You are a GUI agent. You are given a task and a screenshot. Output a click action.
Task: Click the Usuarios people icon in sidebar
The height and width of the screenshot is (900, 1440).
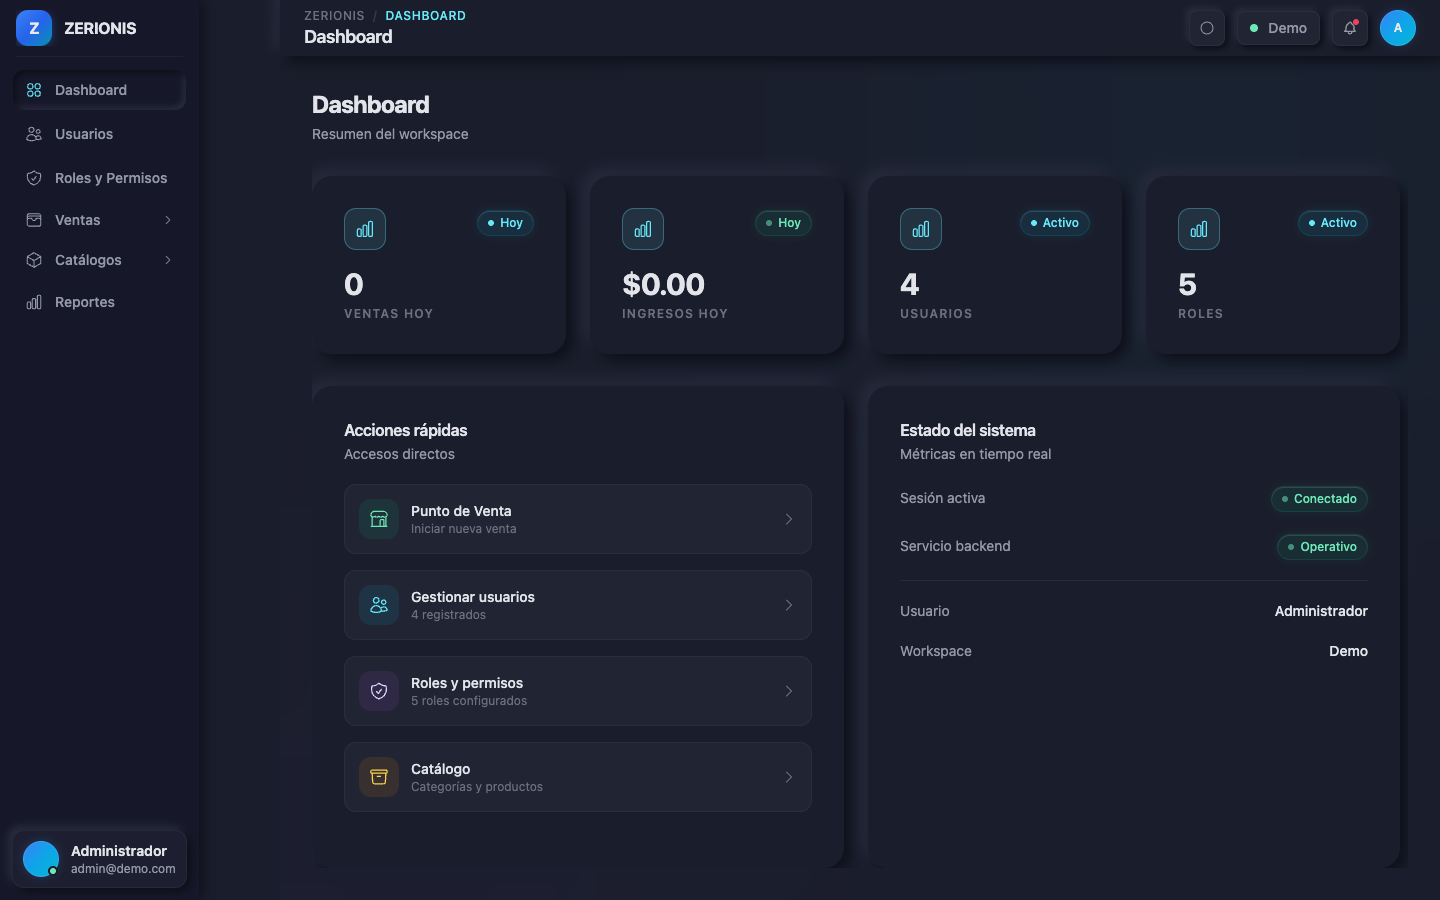pos(34,134)
